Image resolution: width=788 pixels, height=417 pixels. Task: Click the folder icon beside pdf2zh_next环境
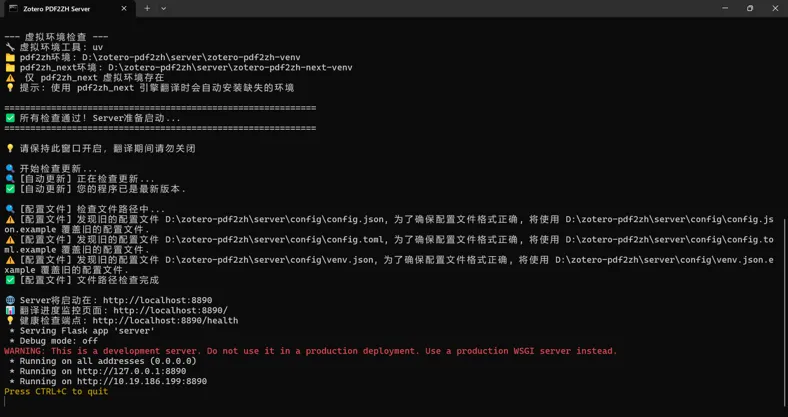(10, 67)
